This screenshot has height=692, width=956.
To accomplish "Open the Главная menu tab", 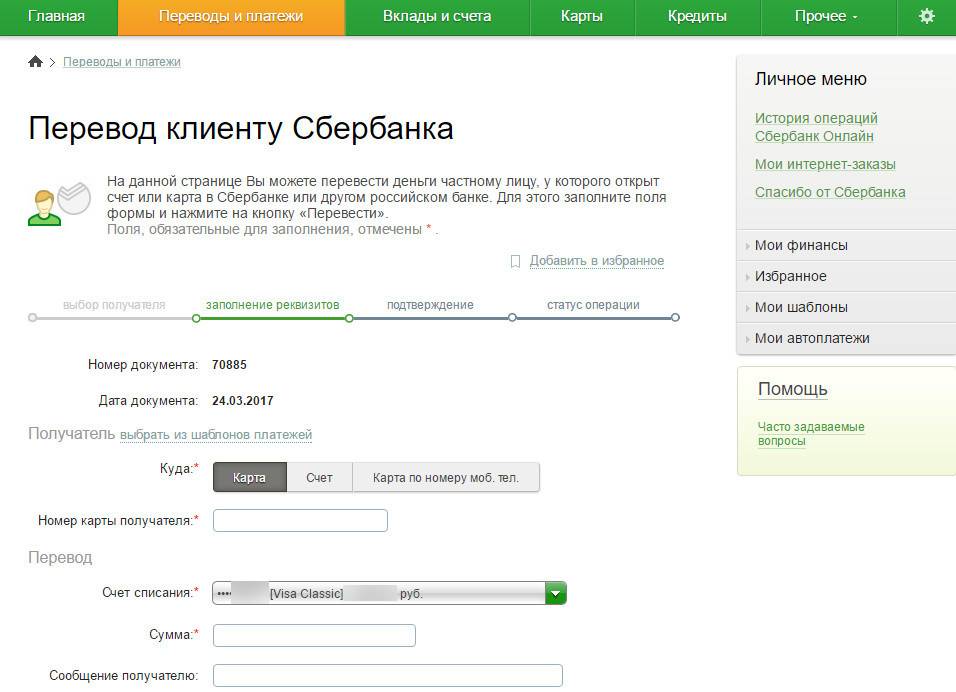I will click(56, 16).
